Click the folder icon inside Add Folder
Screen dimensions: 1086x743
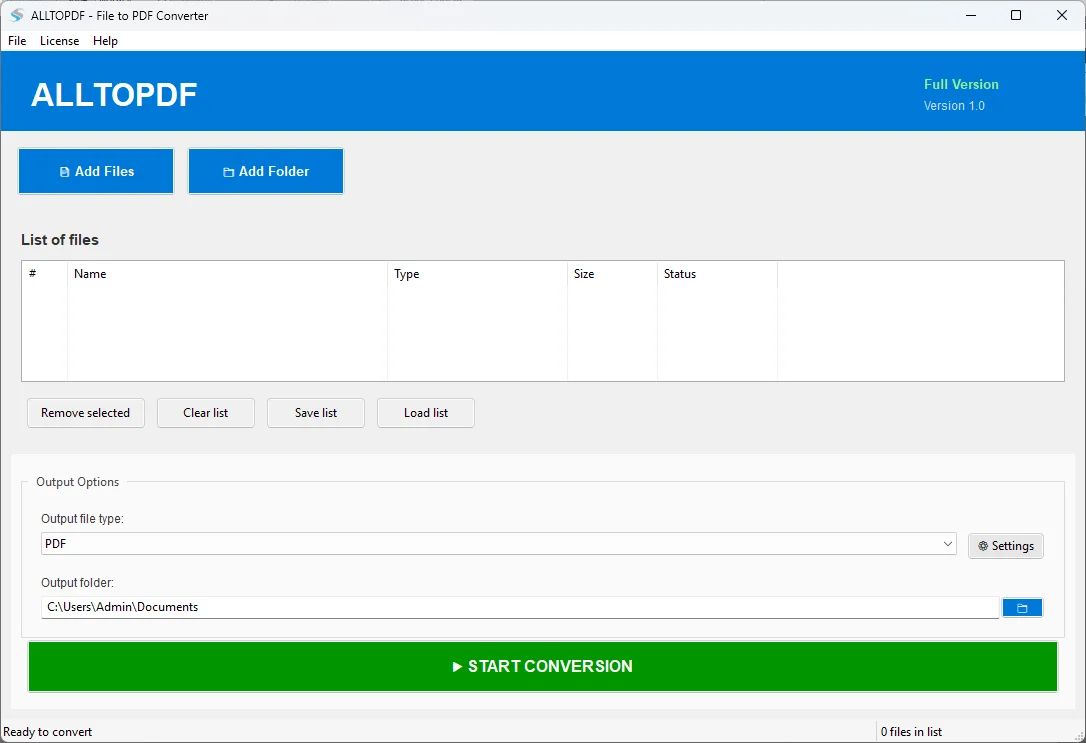pyautogui.click(x=228, y=171)
